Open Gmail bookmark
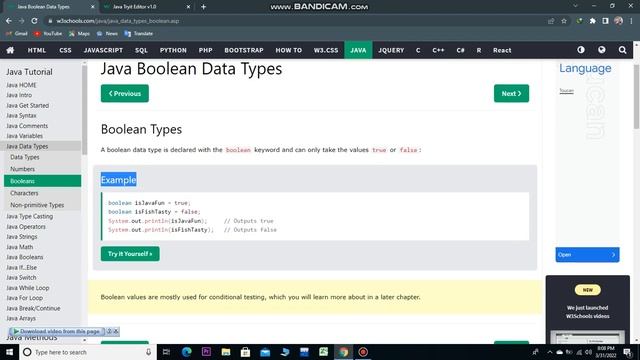The height and width of the screenshot is (360, 640). (x=17, y=33)
